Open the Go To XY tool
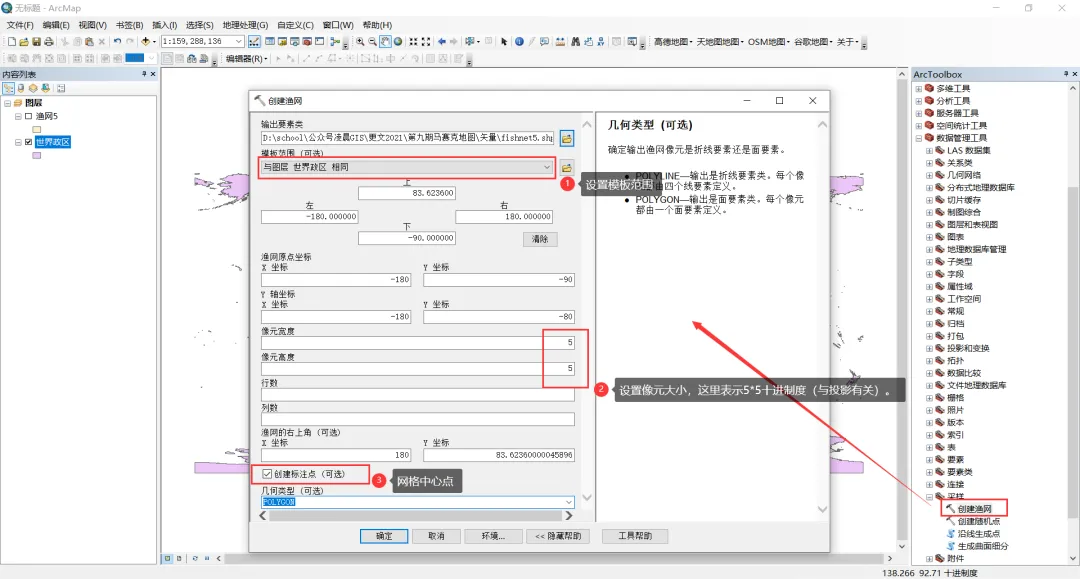This screenshot has height=579, width=1080. tap(601, 42)
